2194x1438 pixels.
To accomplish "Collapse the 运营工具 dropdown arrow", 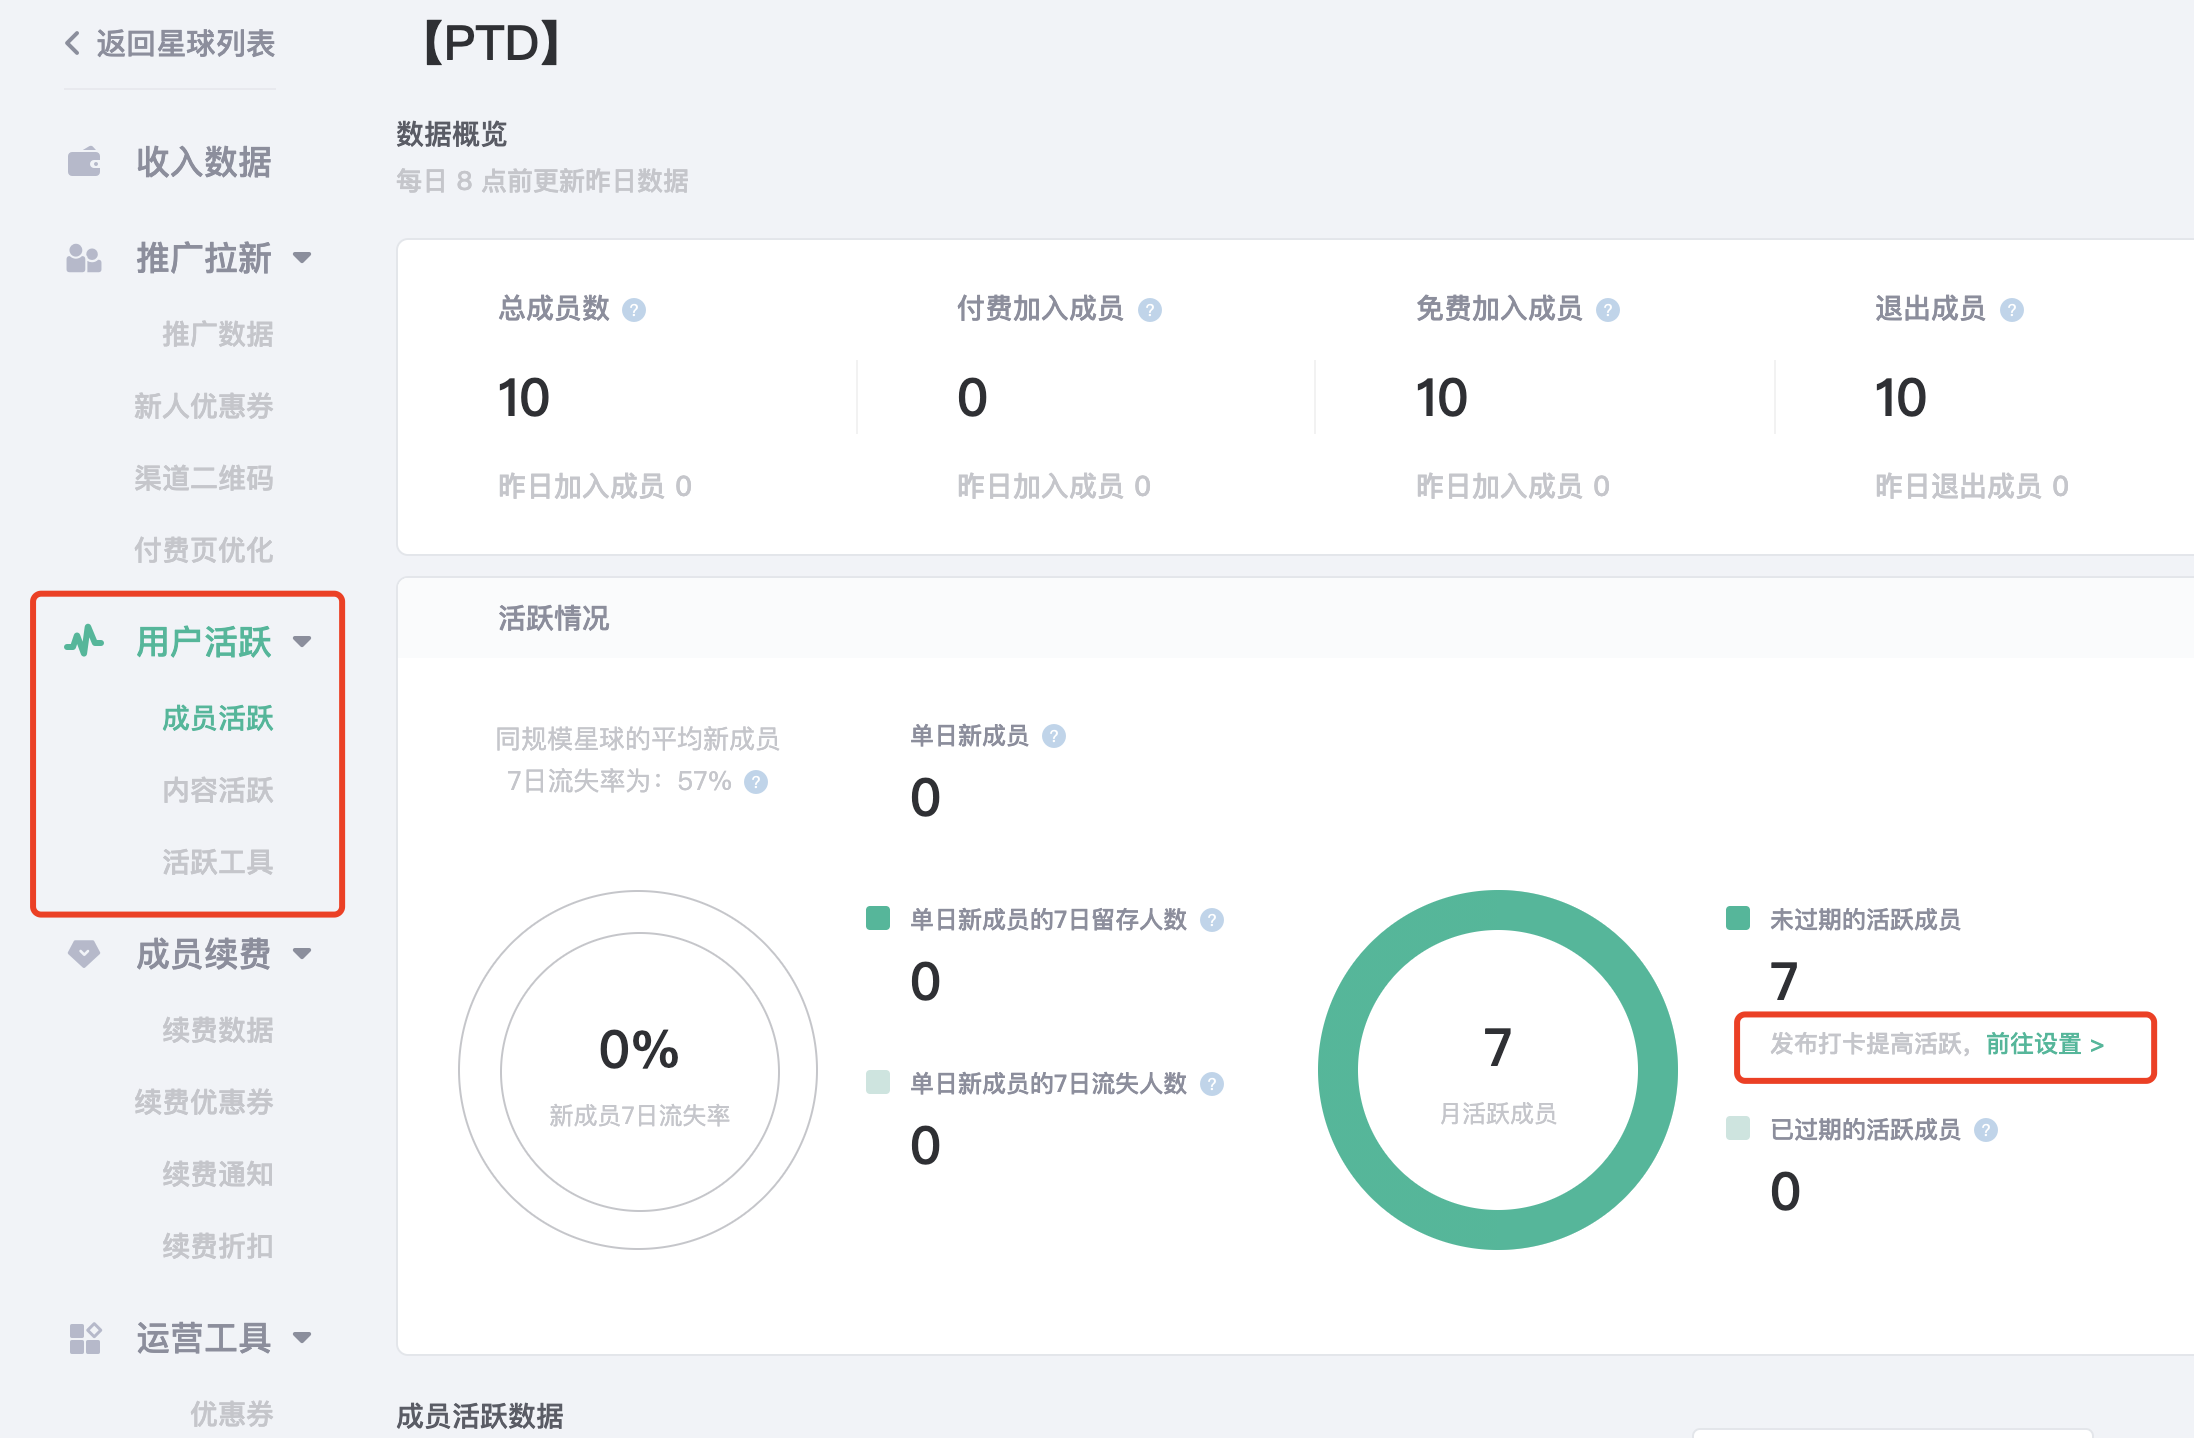I will click(302, 1338).
